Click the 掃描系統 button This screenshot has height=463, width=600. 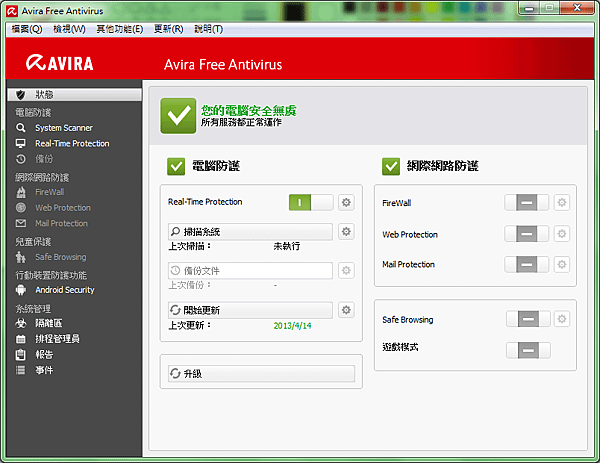click(x=250, y=232)
